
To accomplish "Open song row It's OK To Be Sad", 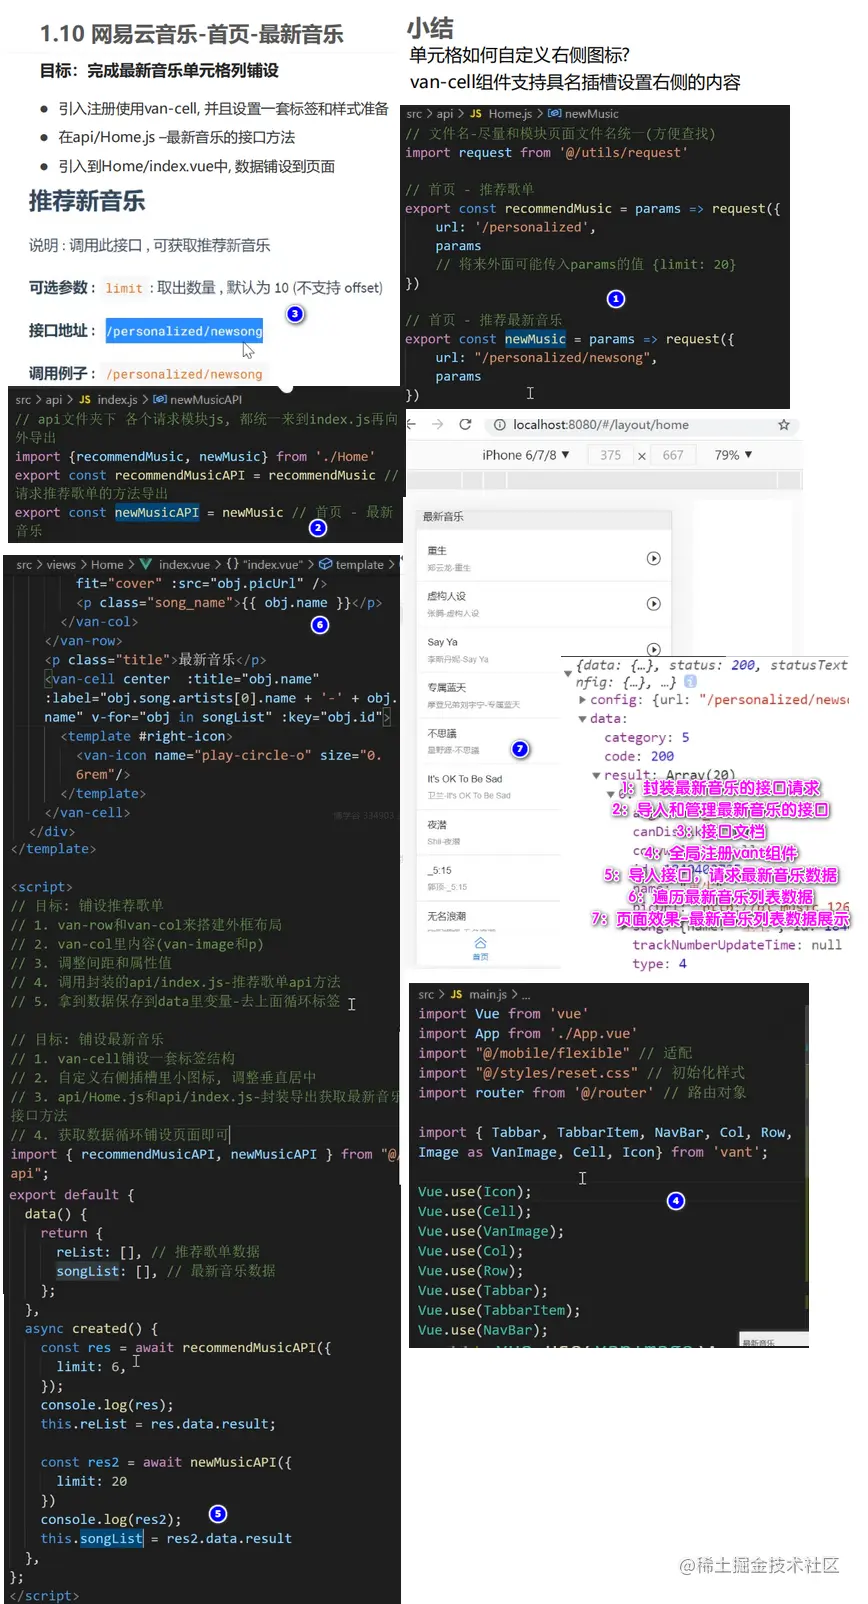I will click(x=490, y=786).
